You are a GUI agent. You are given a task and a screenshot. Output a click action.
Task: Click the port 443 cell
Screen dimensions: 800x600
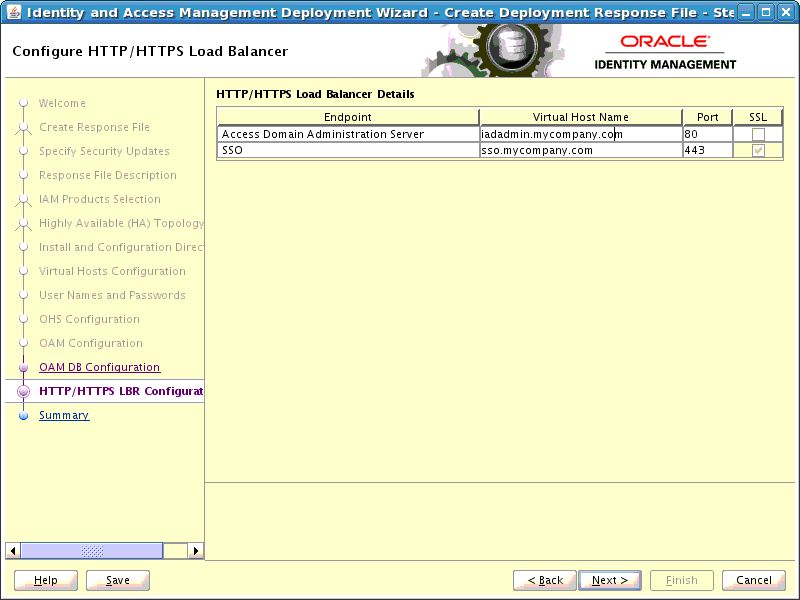[x=707, y=151]
